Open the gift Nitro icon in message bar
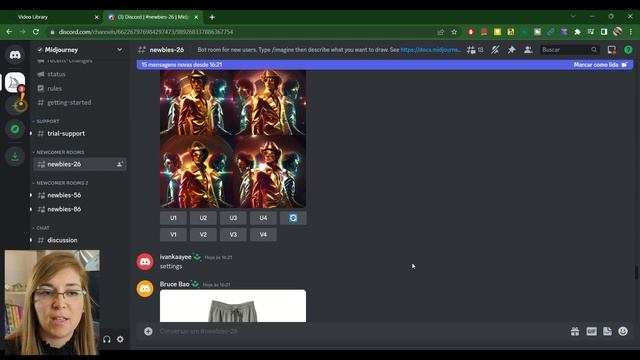The width and height of the screenshot is (640, 360). click(x=575, y=331)
